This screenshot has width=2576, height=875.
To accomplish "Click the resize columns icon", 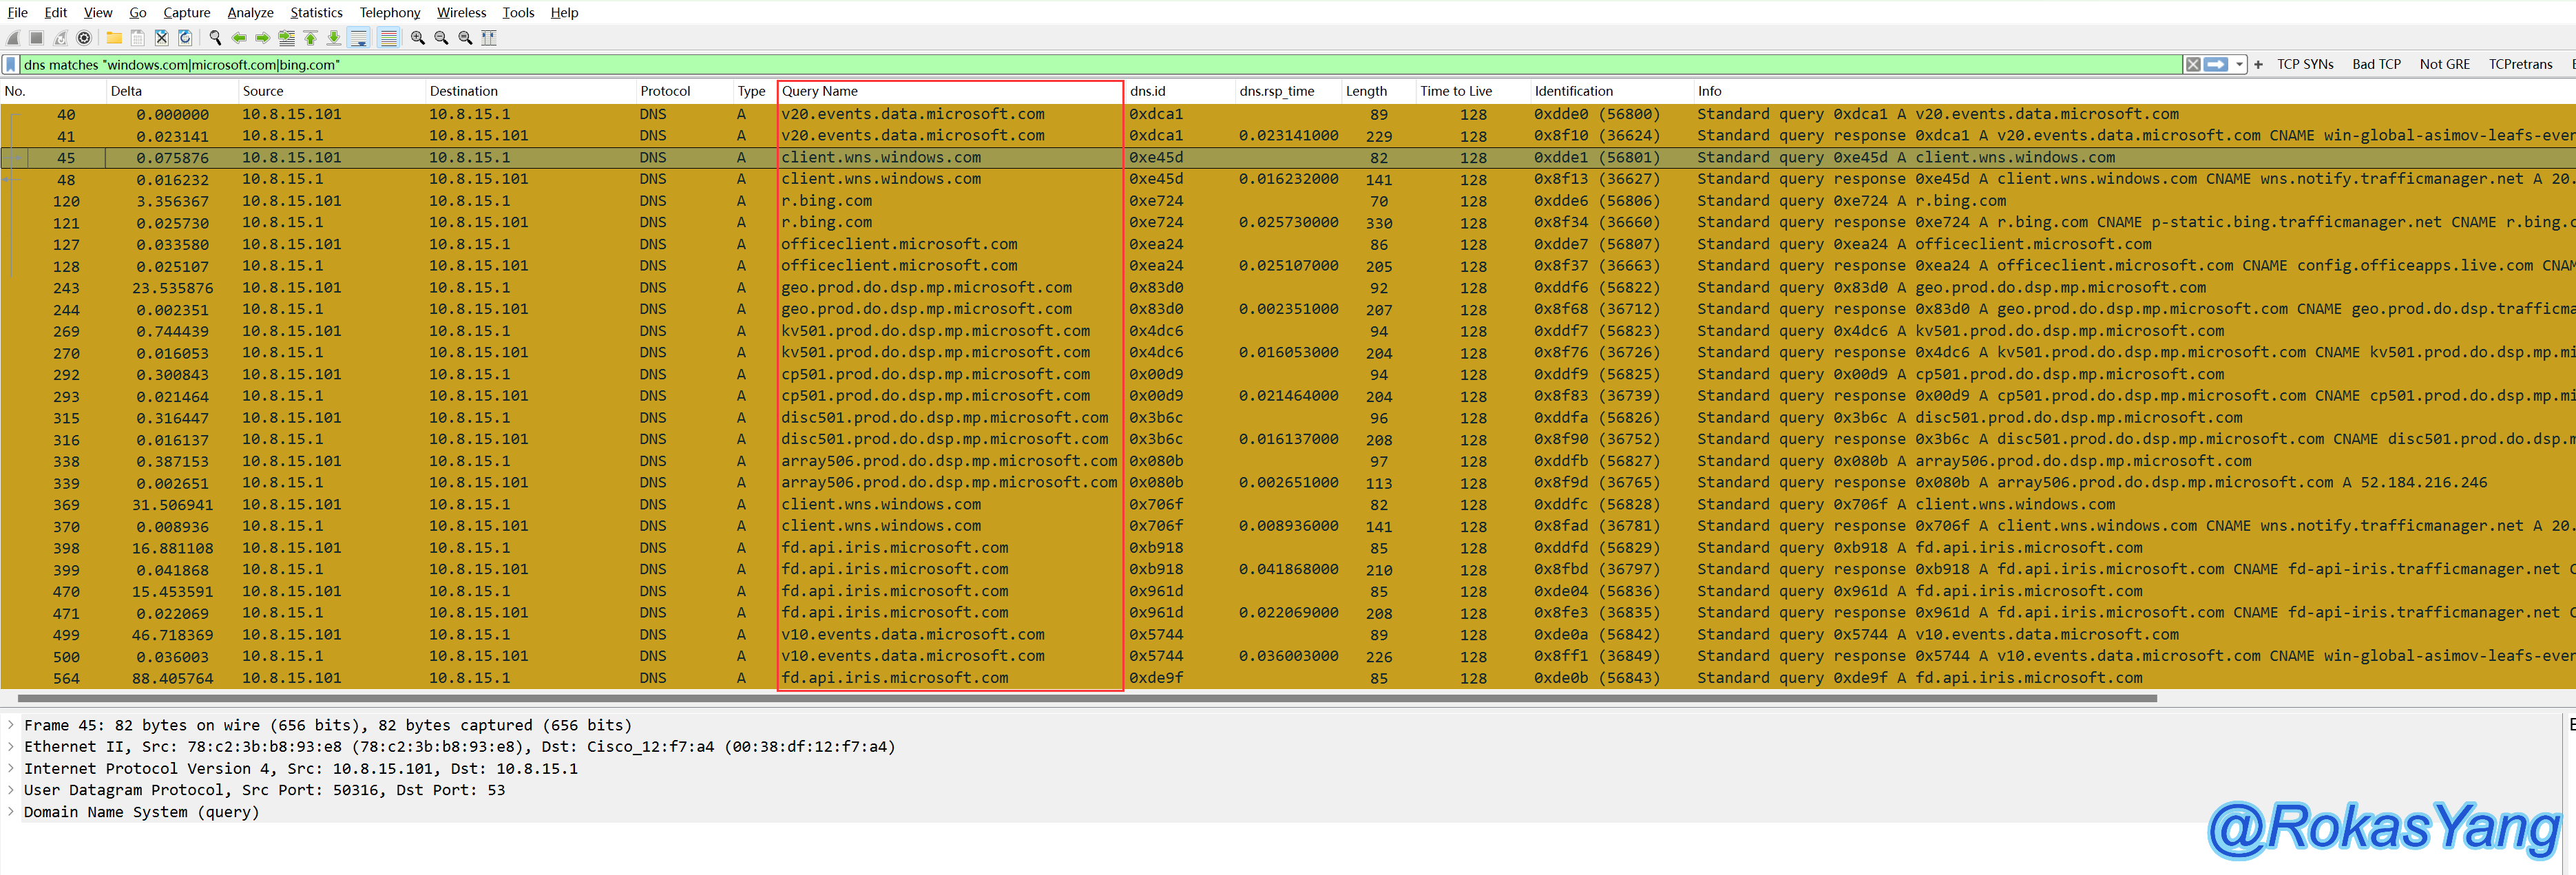I will click(489, 38).
